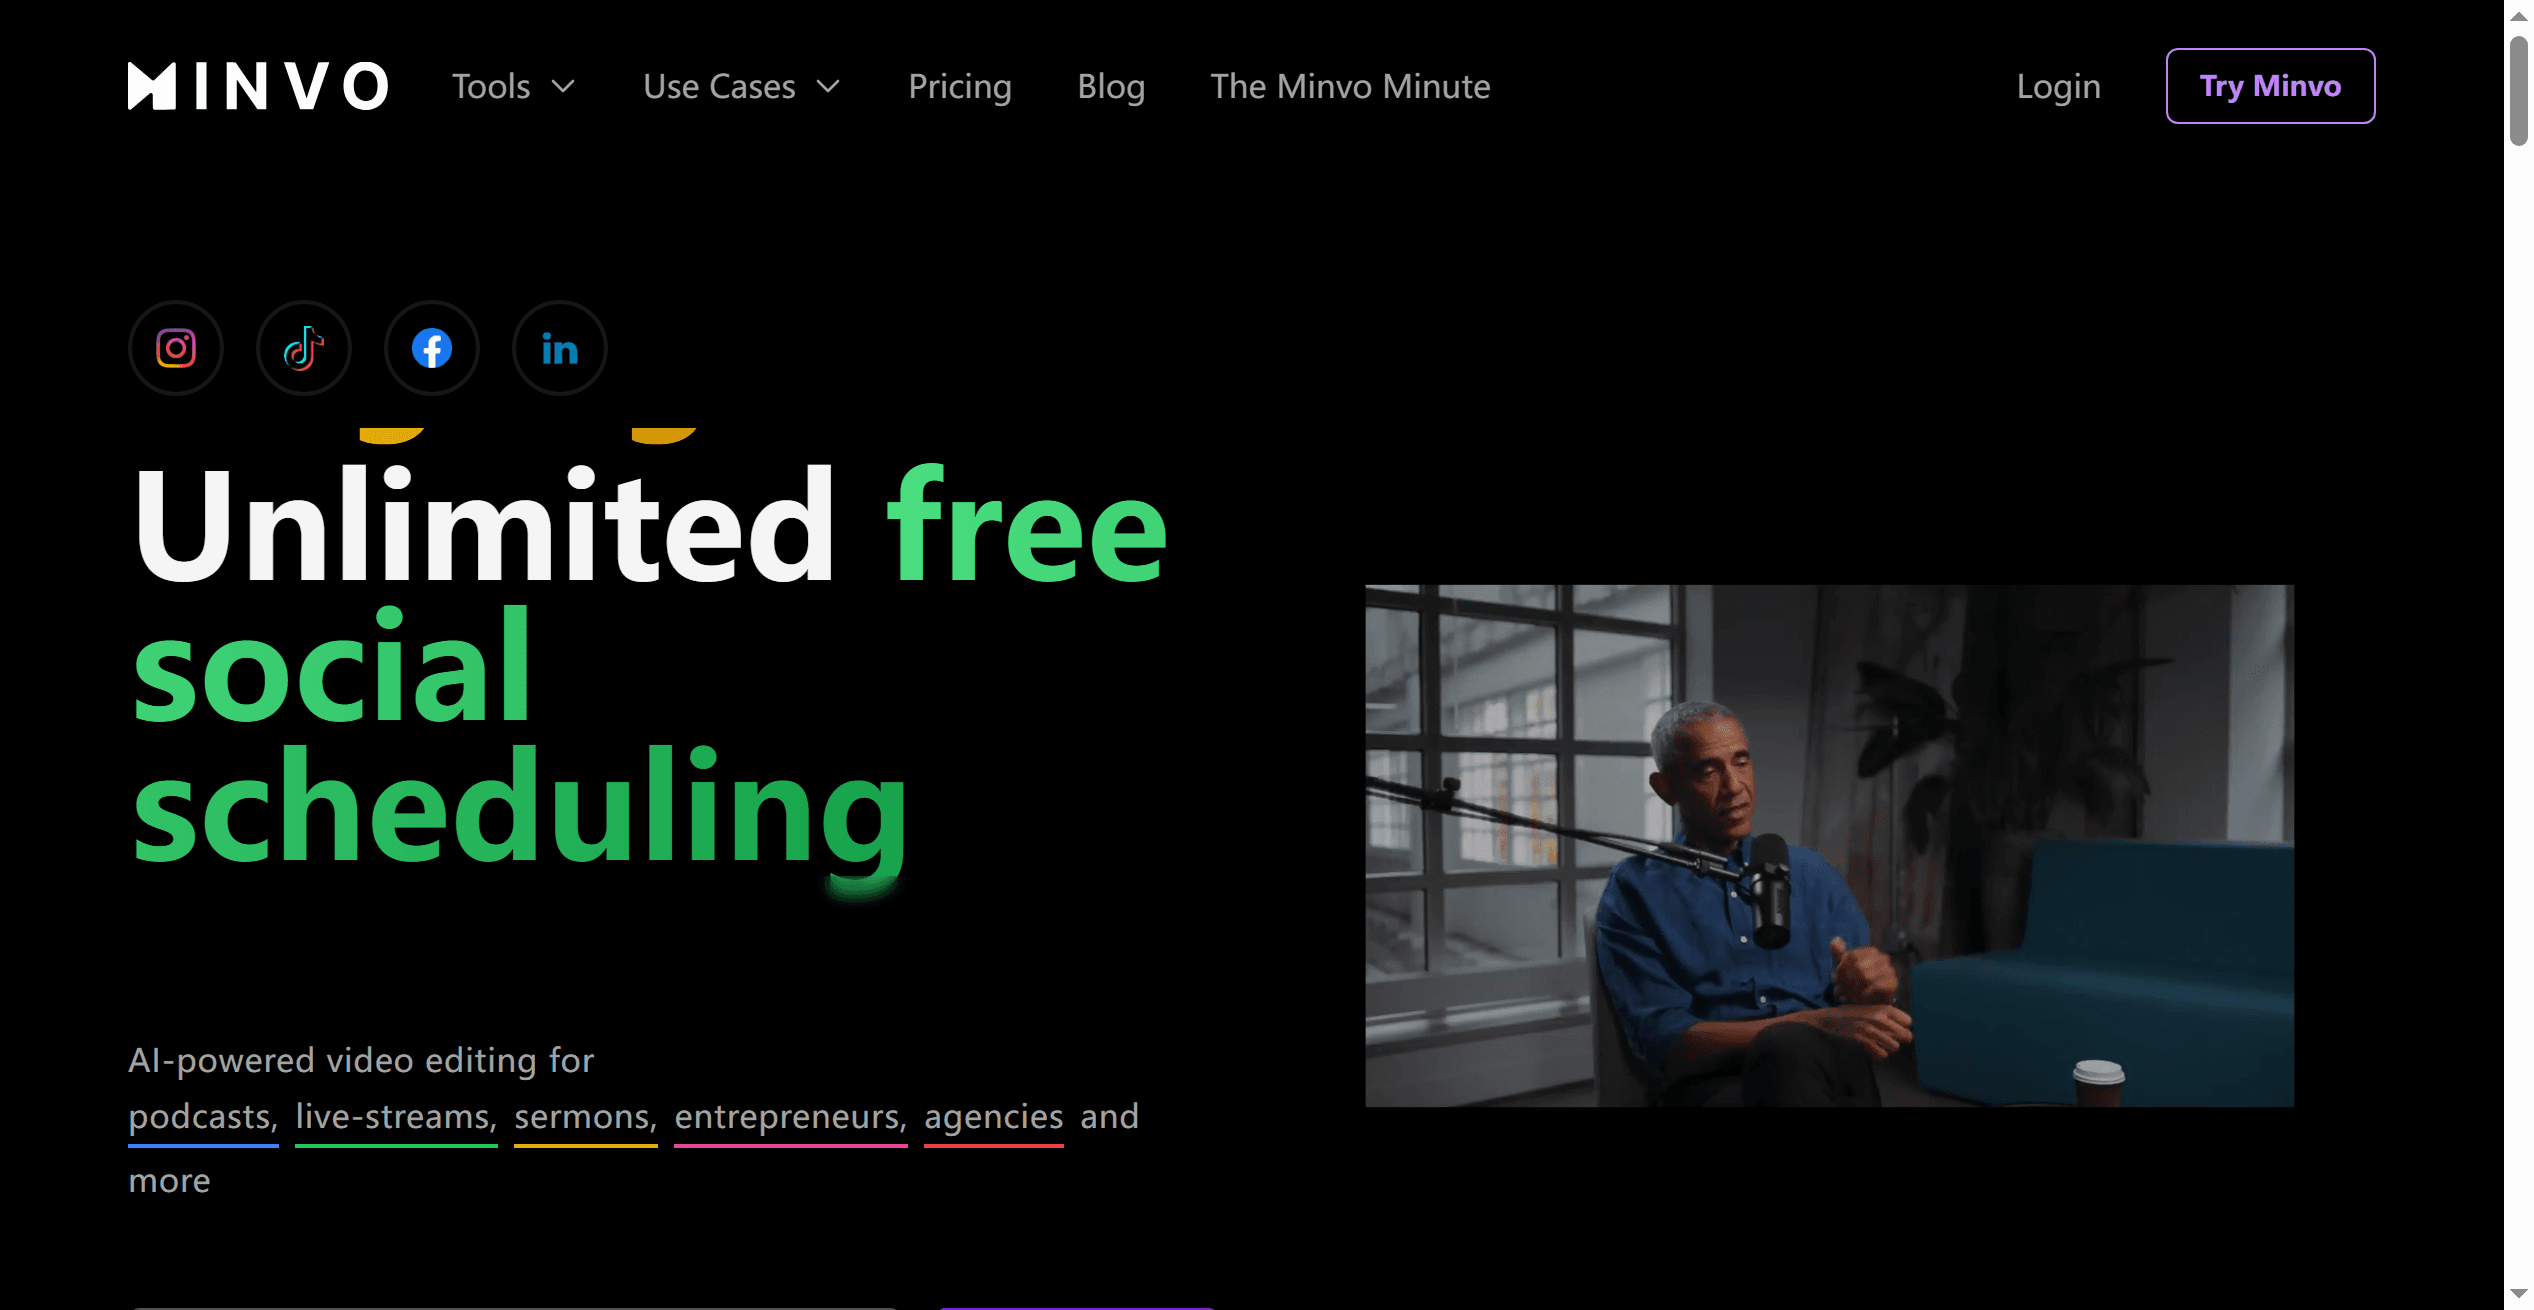Go to the Pricing page
Image resolution: width=2534 pixels, height=1310 pixels.
click(x=960, y=87)
